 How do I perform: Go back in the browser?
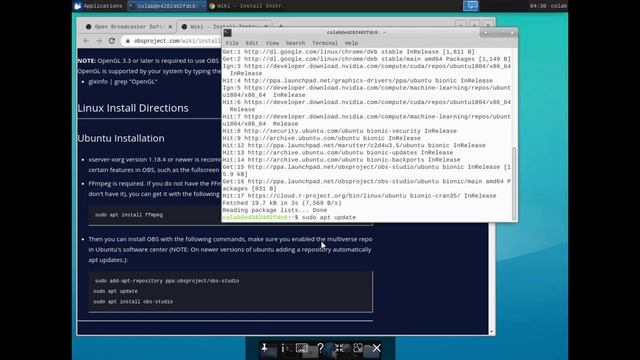click(86, 41)
